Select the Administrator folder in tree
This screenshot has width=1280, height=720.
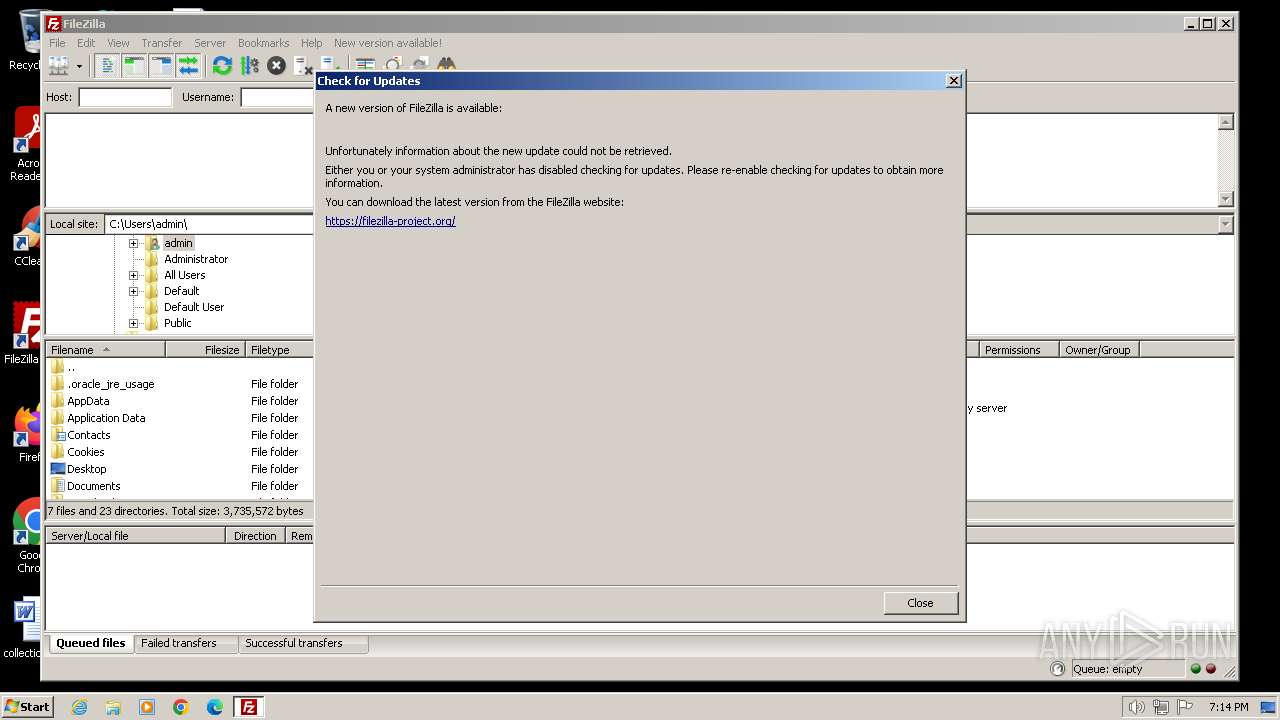(195, 259)
